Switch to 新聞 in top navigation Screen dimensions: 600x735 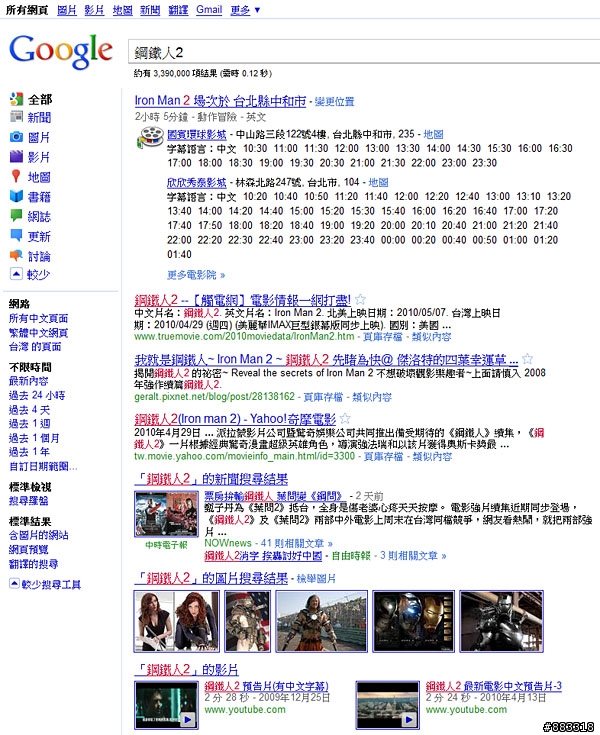click(150, 10)
